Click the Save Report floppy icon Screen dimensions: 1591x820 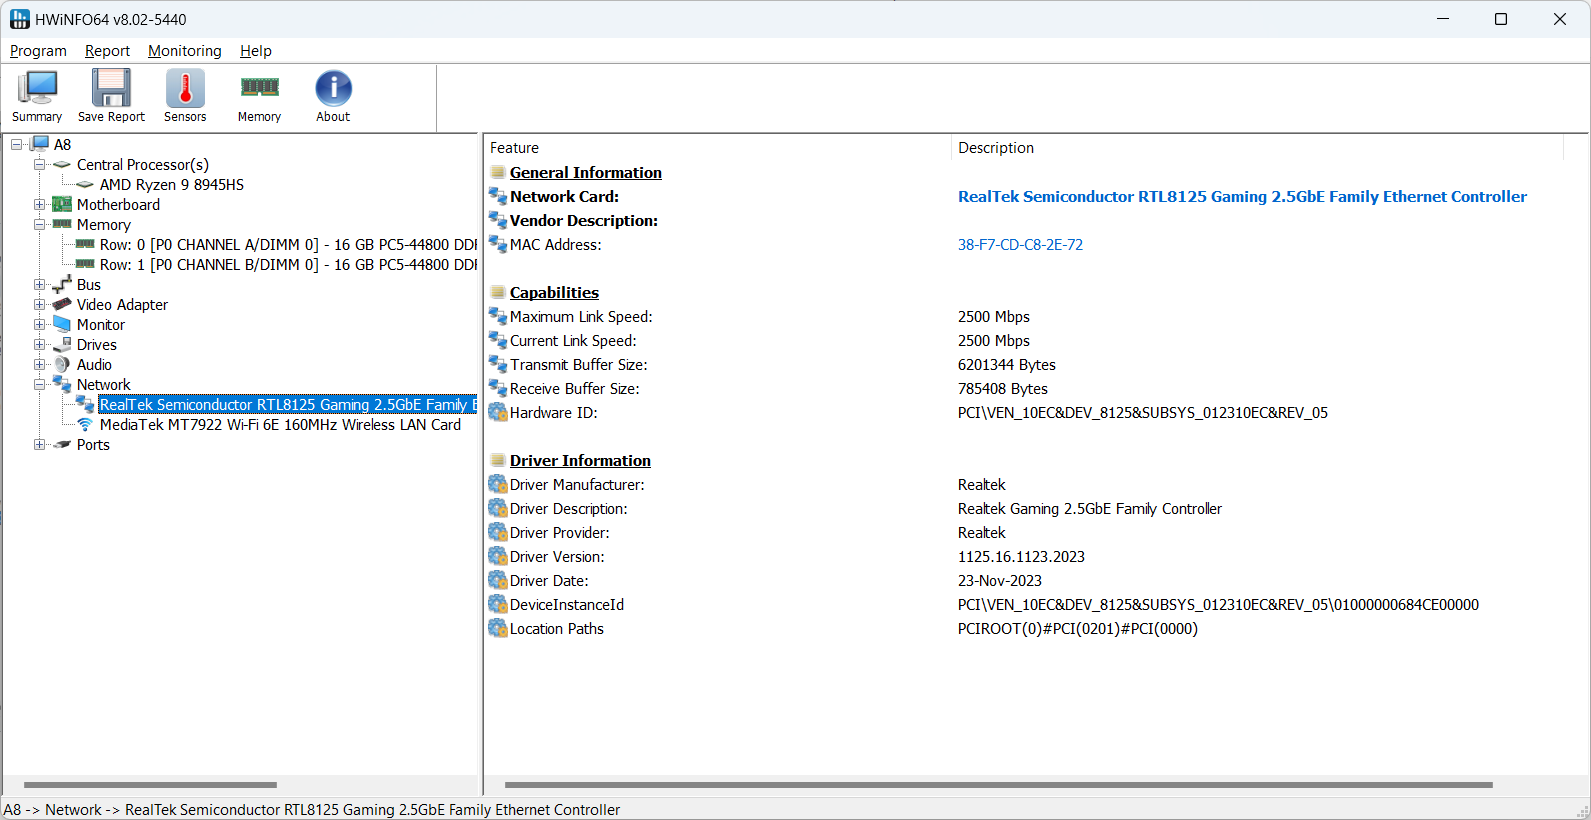pyautogui.click(x=111, y=96)
